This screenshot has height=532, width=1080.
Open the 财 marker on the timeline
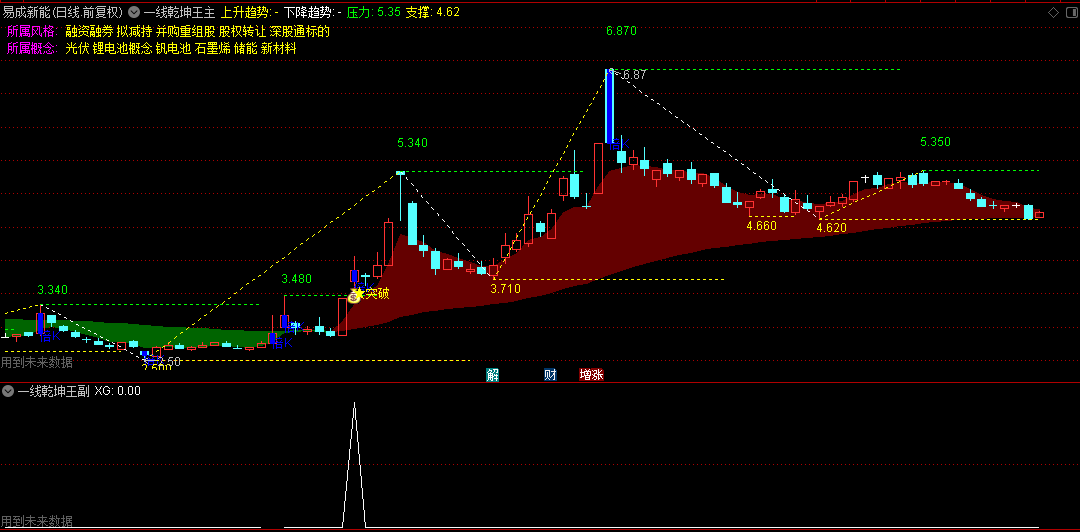coord(550,375)
